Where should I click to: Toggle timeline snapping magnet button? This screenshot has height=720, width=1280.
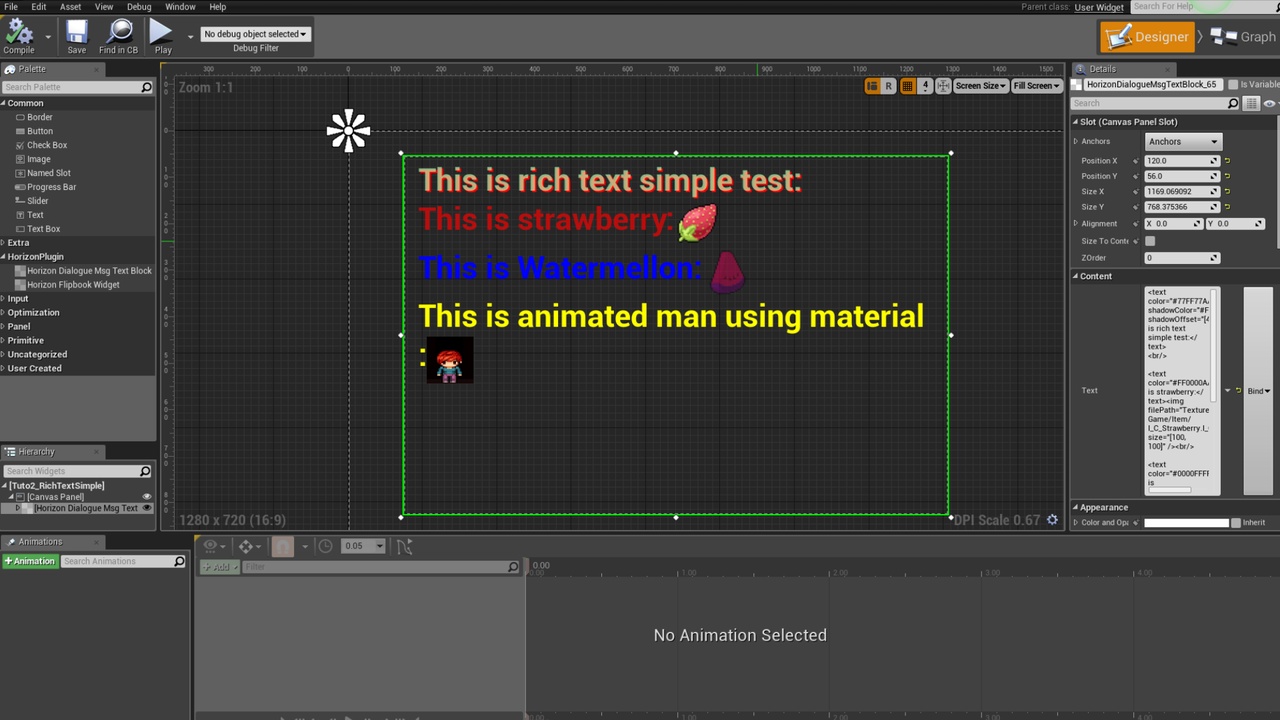(x=283, y=546)
